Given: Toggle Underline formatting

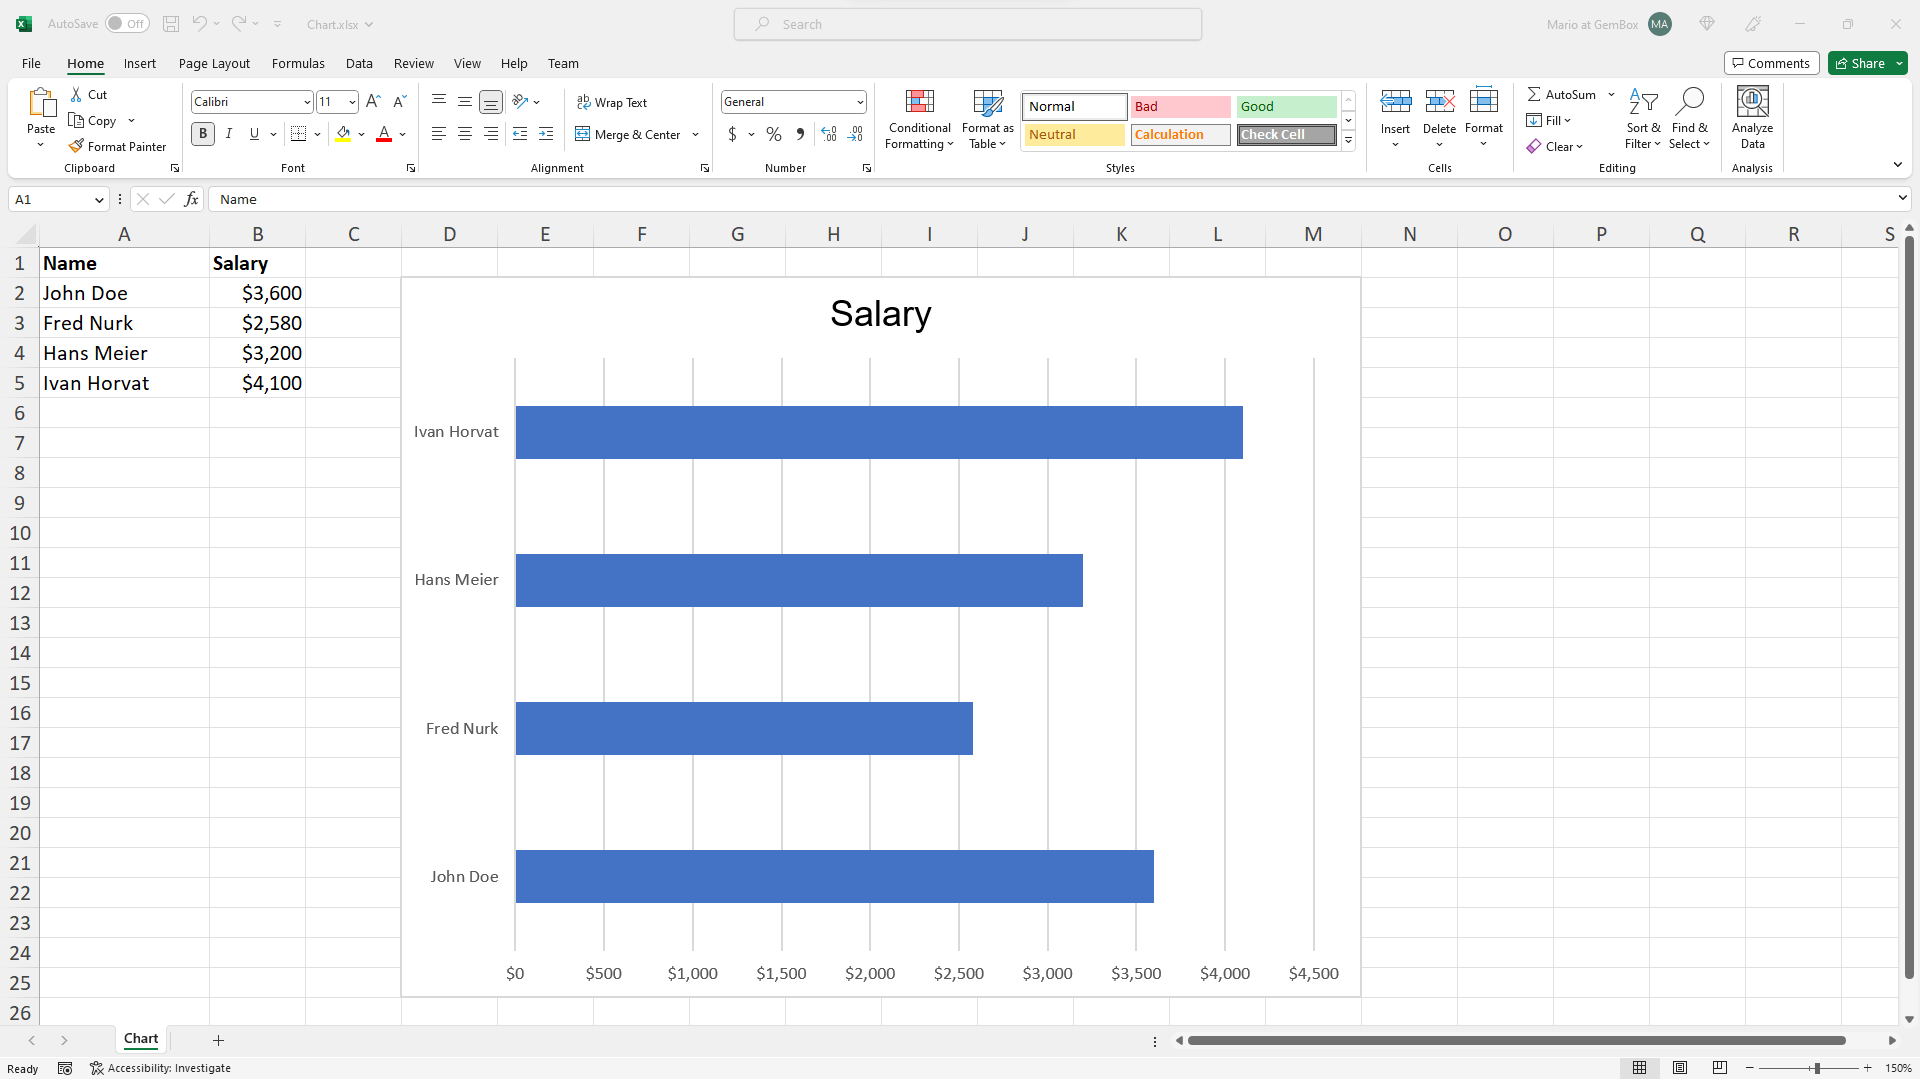Looking at the screenshot, I should [254, 133].
